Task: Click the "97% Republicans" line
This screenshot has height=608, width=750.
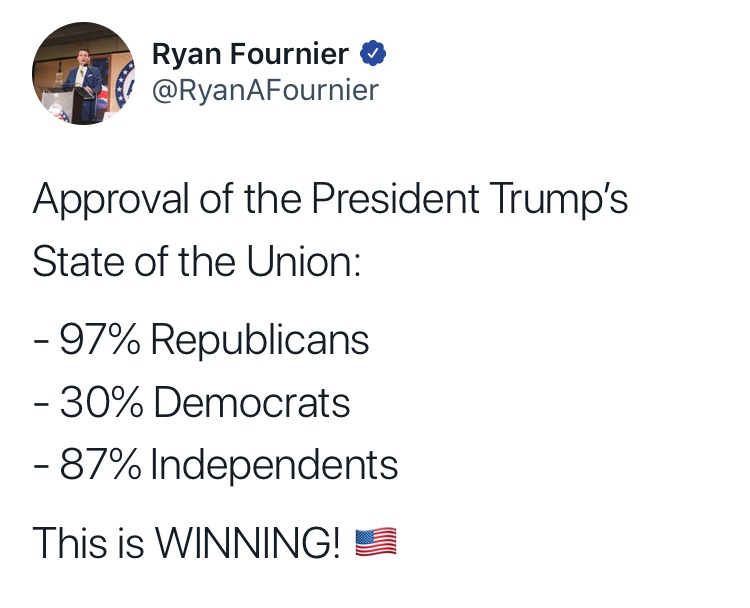Action: tap(201, 341)
